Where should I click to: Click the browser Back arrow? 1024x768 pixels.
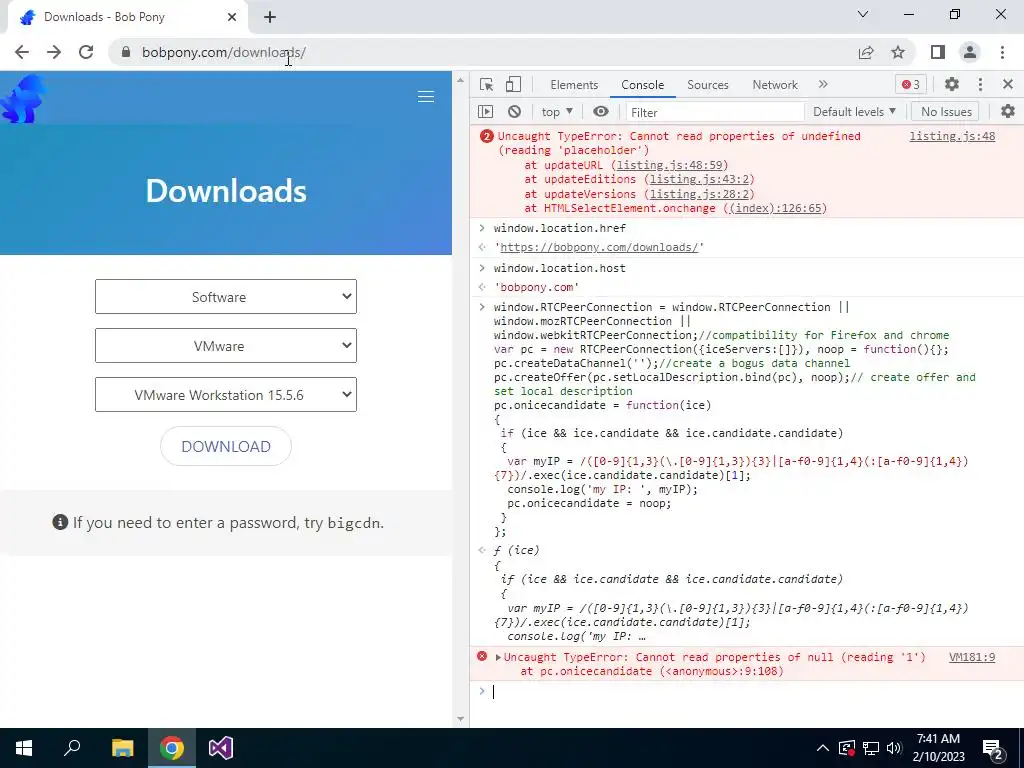pyautogui.click(x=22, y=52)
